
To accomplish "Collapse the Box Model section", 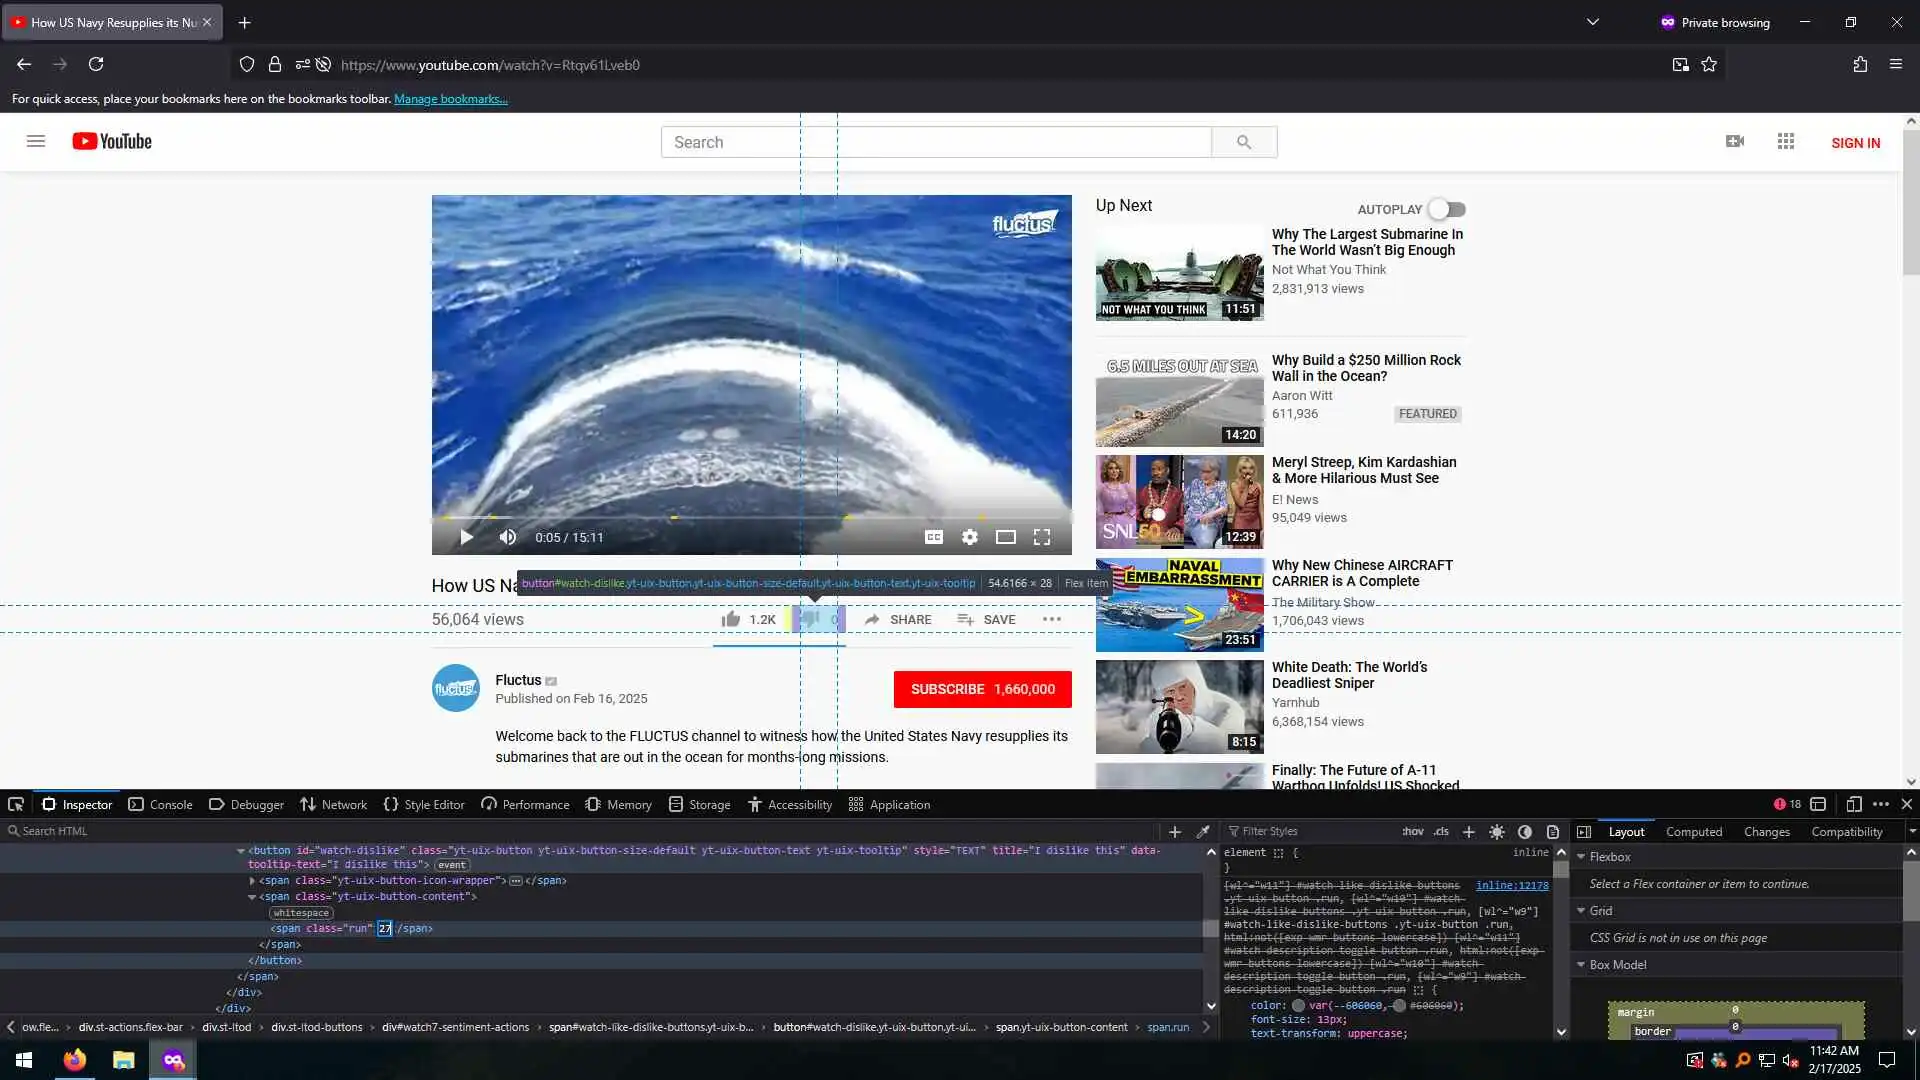I will tap(1581, 965).
